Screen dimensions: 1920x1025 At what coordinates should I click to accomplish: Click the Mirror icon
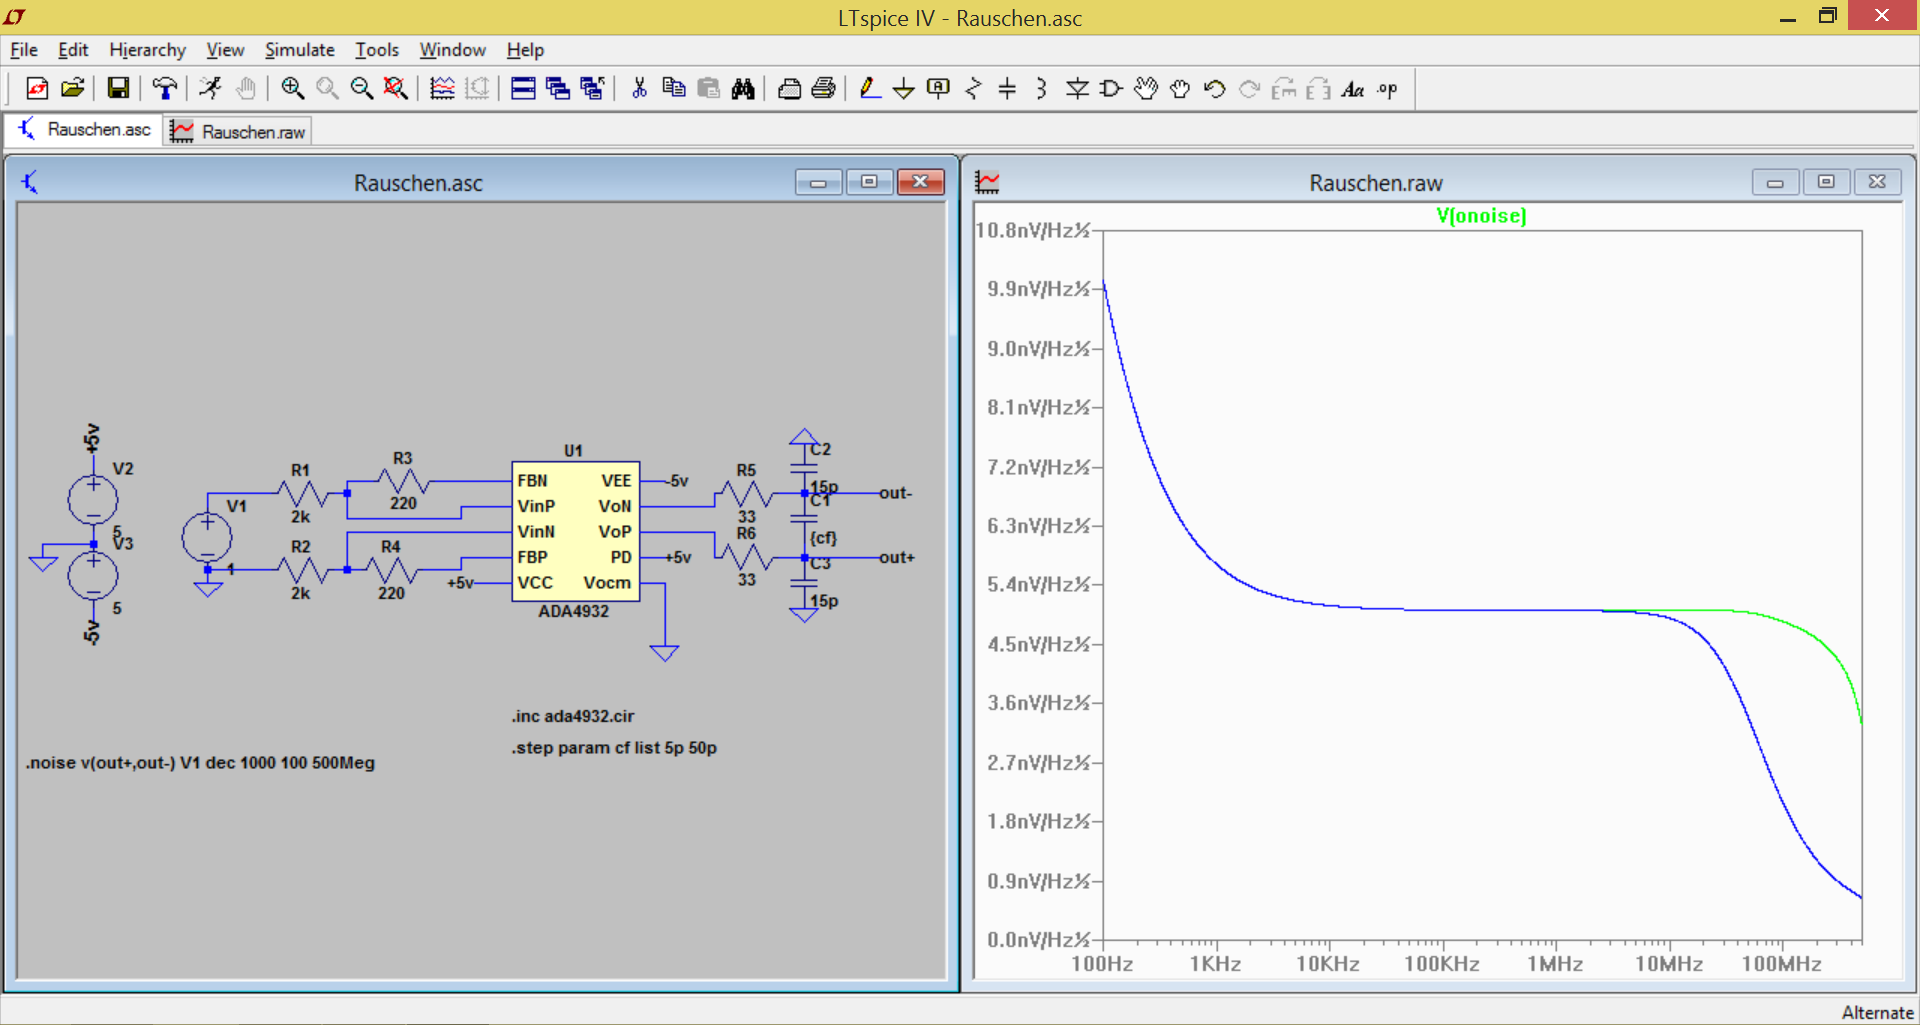(1319, 89)
